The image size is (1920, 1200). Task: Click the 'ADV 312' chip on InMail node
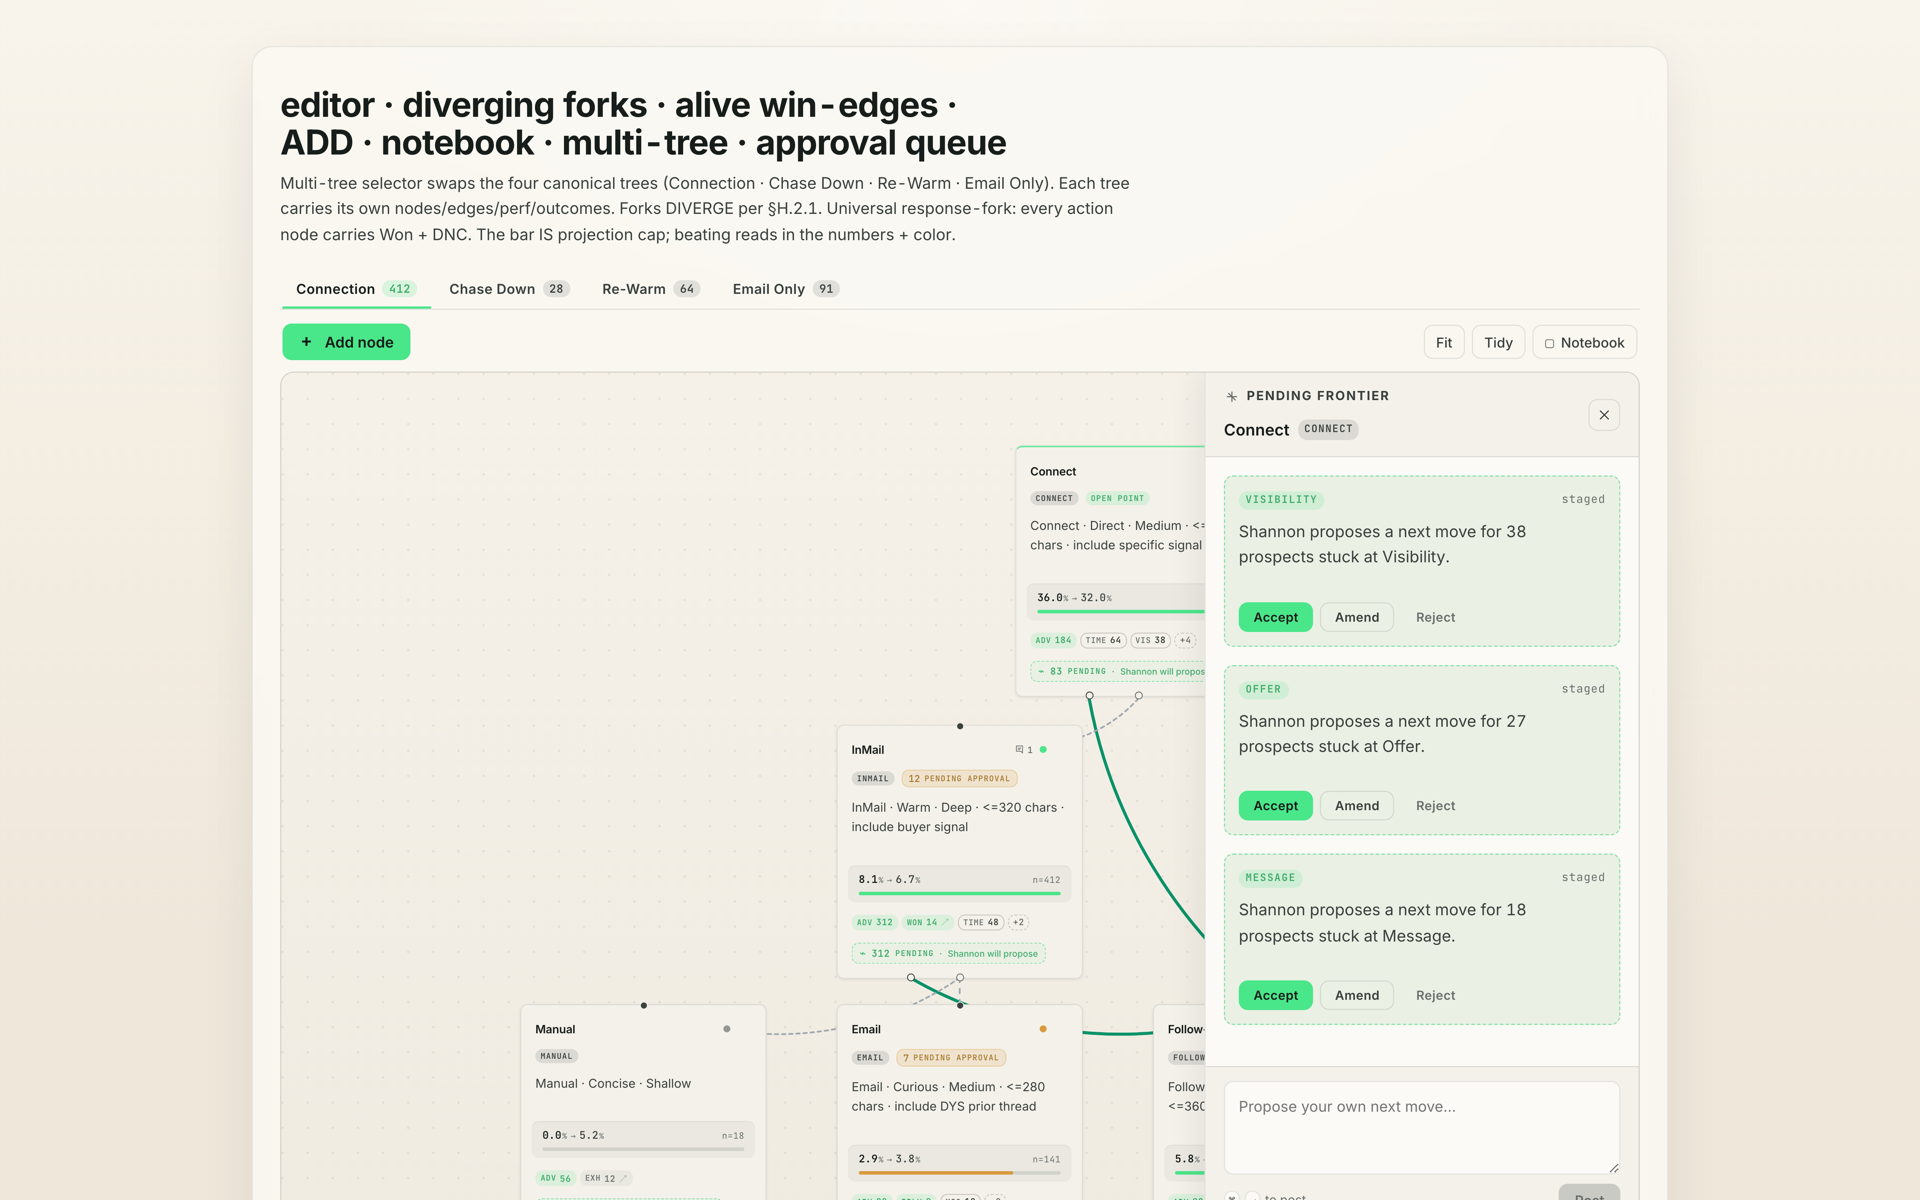pos(874,922)
